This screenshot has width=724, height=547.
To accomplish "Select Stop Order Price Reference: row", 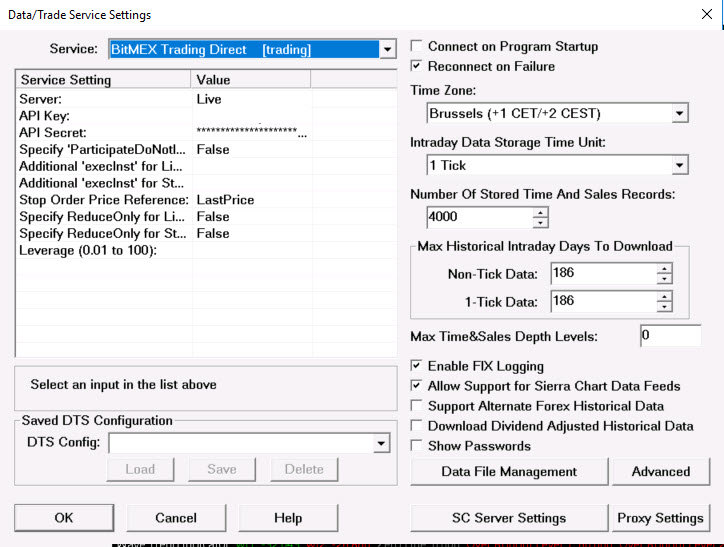I will coord(206,200).
